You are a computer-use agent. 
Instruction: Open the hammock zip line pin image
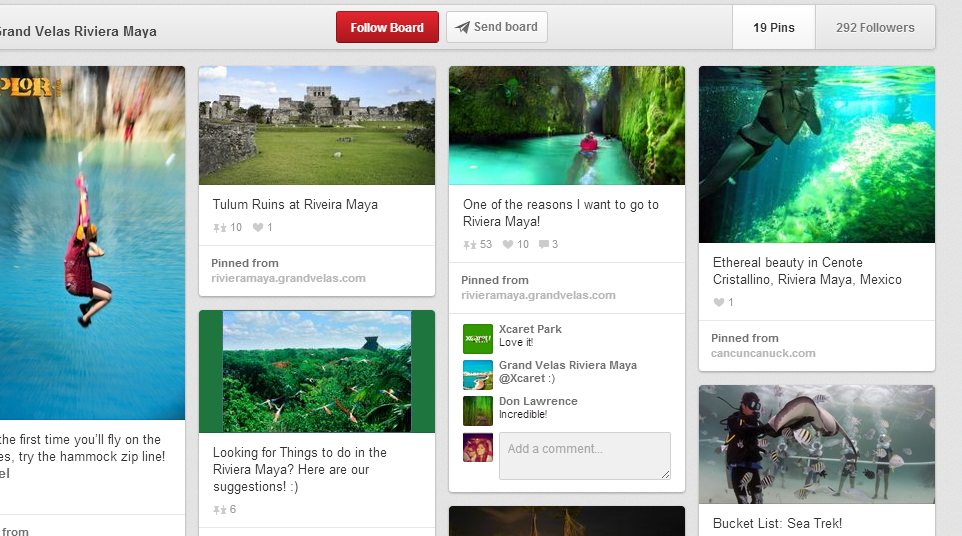(x=92, y=243)
